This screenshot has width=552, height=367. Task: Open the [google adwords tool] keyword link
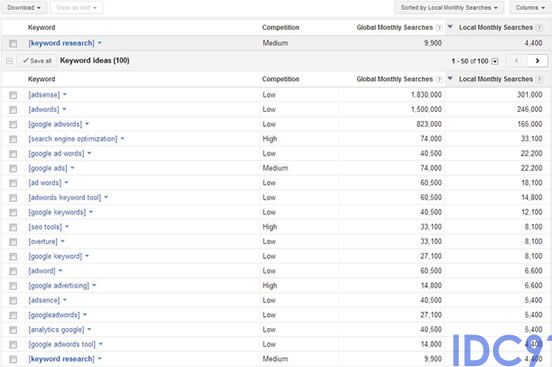coord(62,344)
